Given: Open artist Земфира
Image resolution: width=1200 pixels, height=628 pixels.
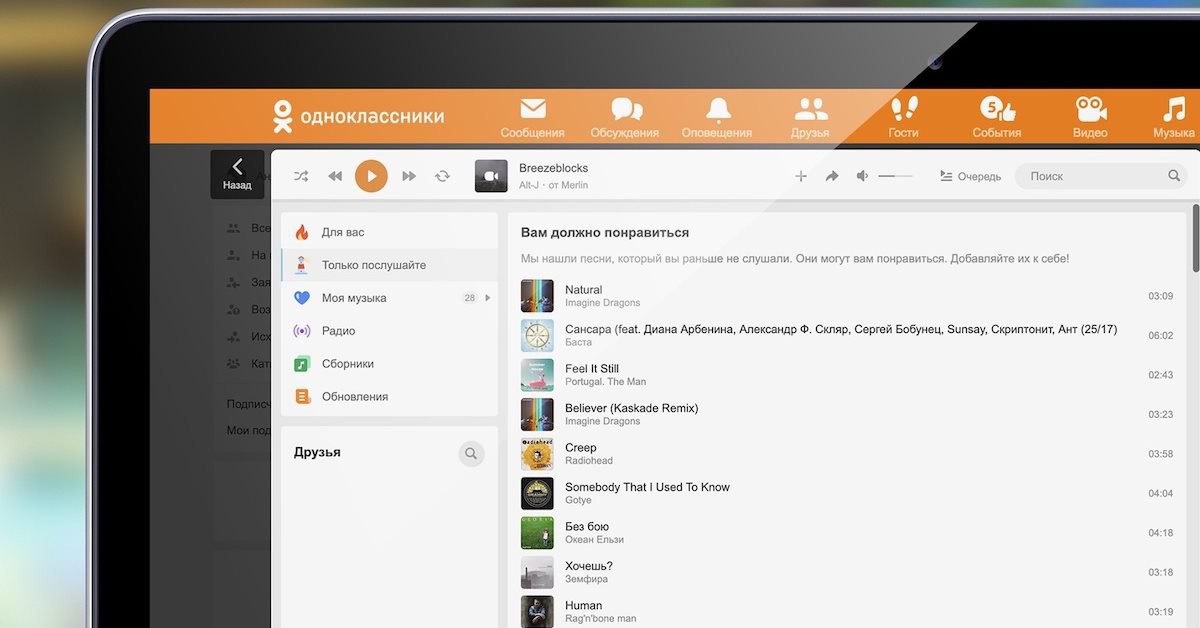Looking at the screenshot, I should [586, 579].
